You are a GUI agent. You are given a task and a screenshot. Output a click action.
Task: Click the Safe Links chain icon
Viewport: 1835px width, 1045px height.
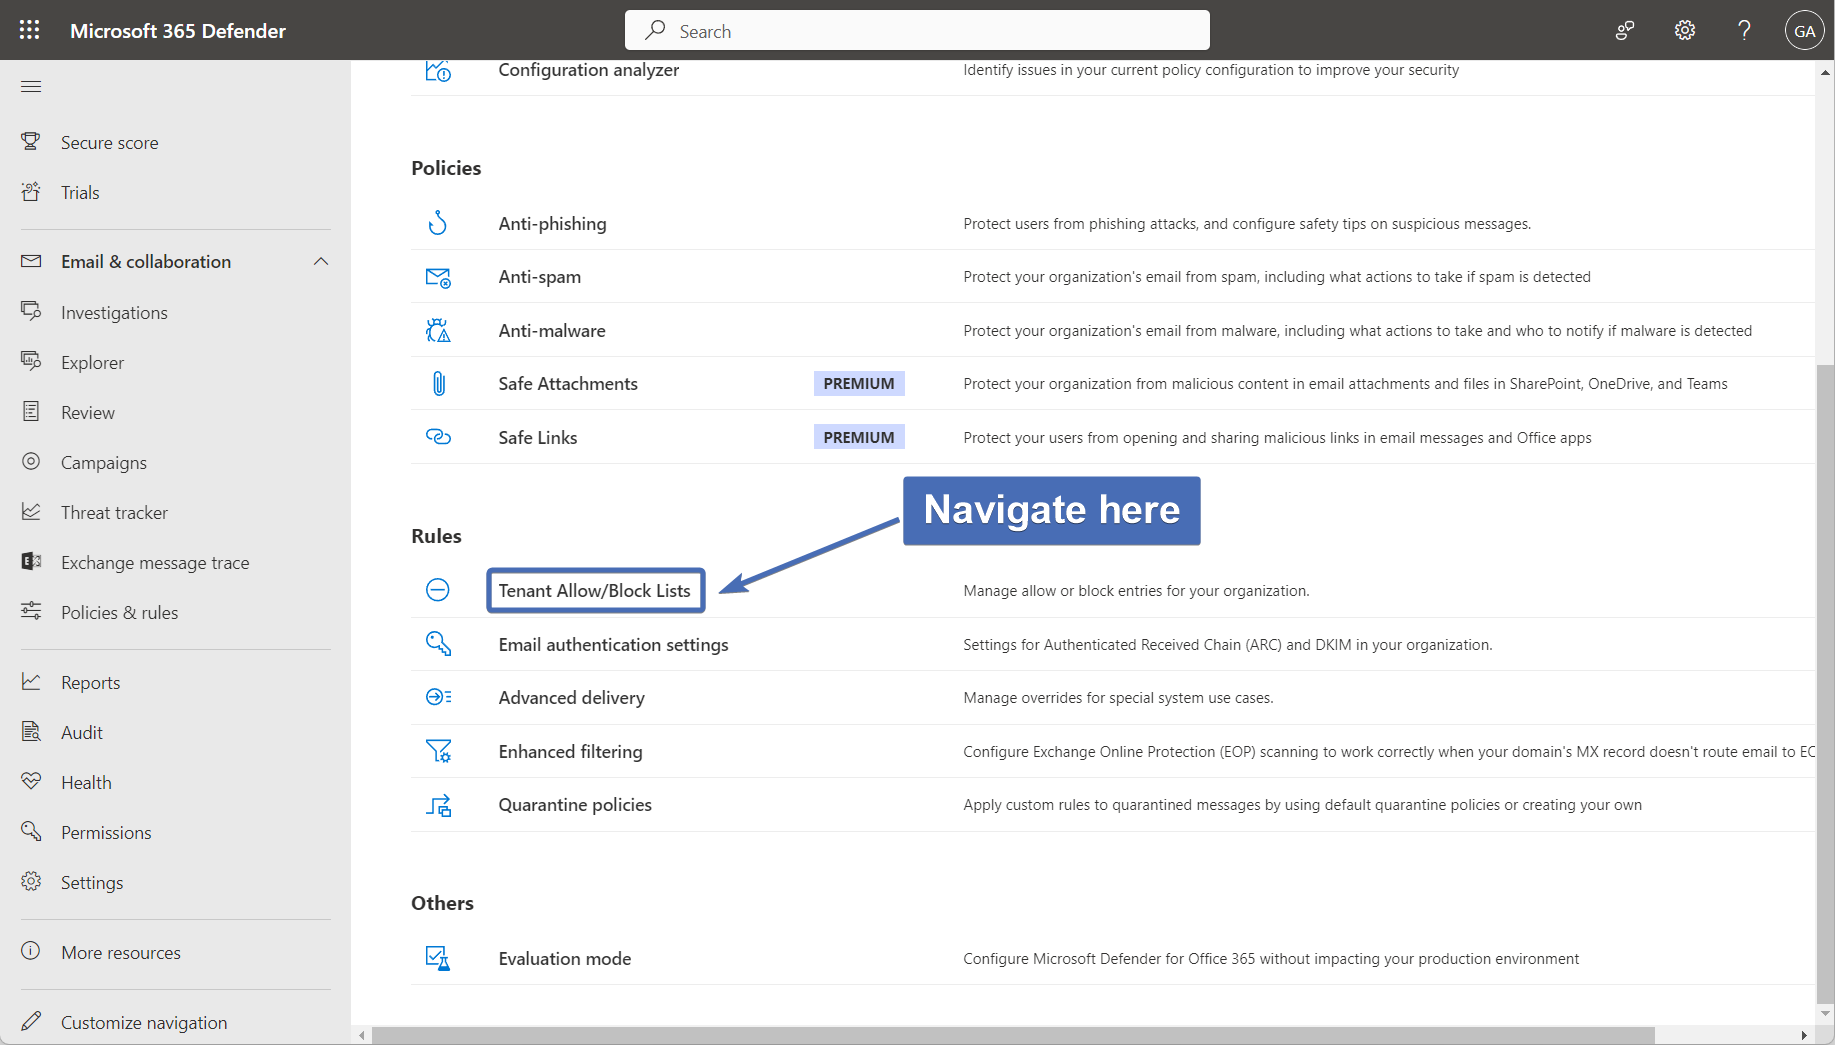[x=438, y=437]
